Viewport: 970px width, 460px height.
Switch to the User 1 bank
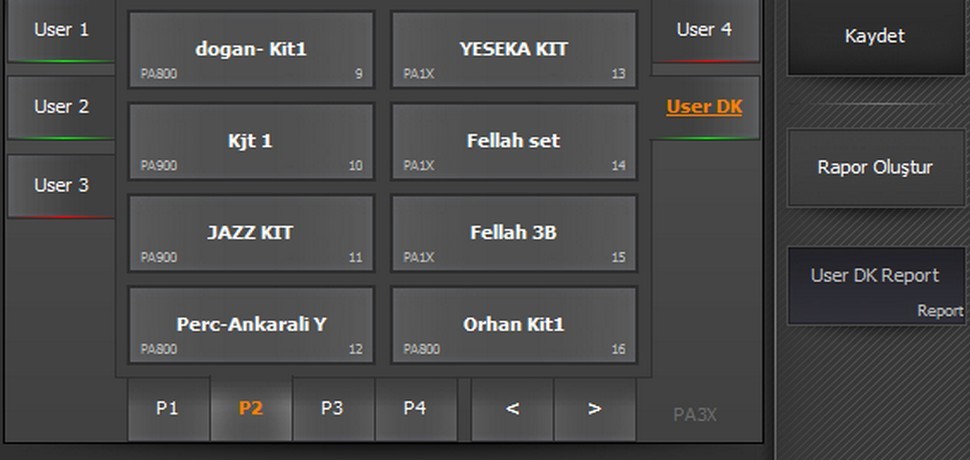click(61, 30)
